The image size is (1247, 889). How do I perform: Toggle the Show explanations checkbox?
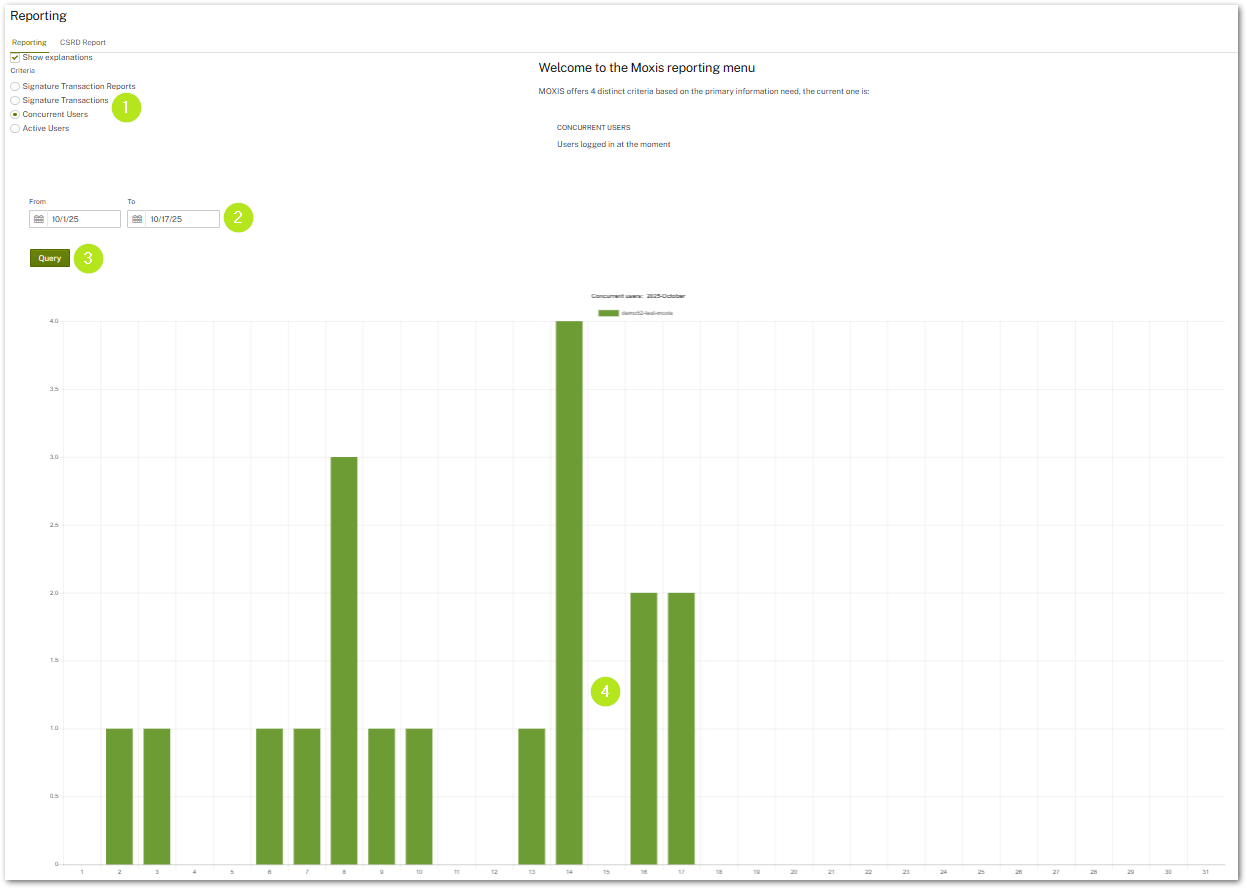click(15, 58)
